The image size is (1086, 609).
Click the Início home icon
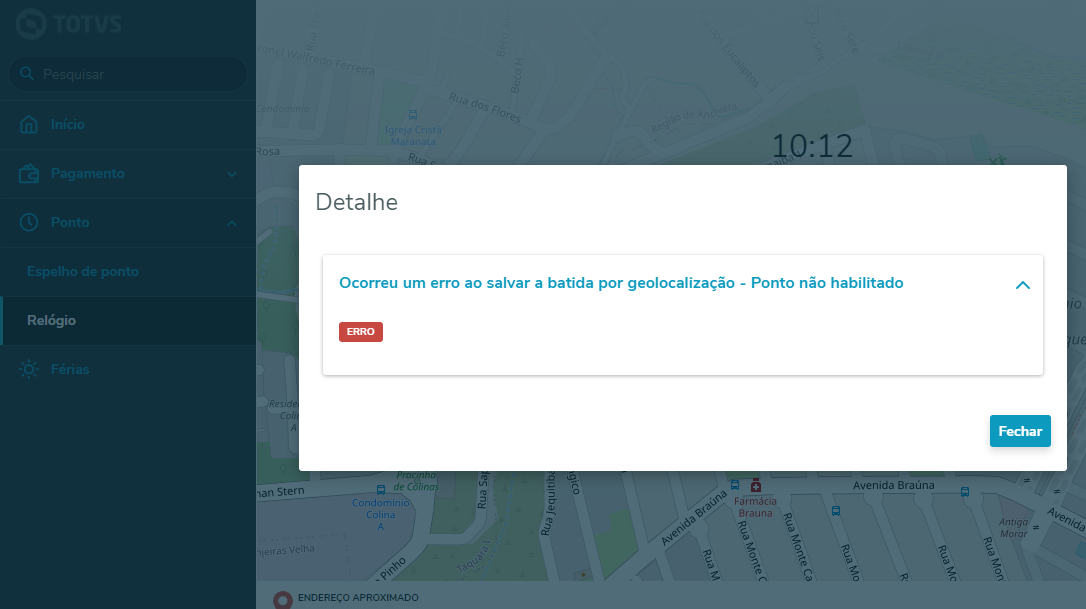point(28,125)
